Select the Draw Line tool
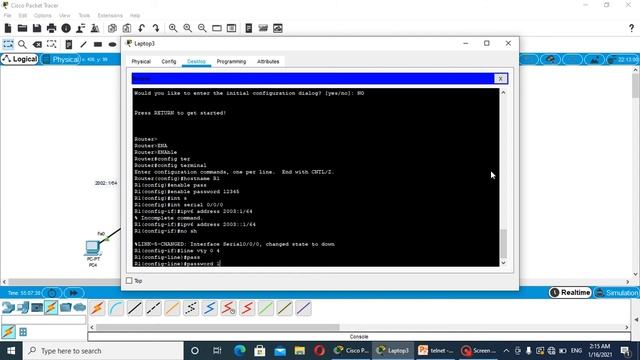Screen dimensions: 640x360 [83, 44]
